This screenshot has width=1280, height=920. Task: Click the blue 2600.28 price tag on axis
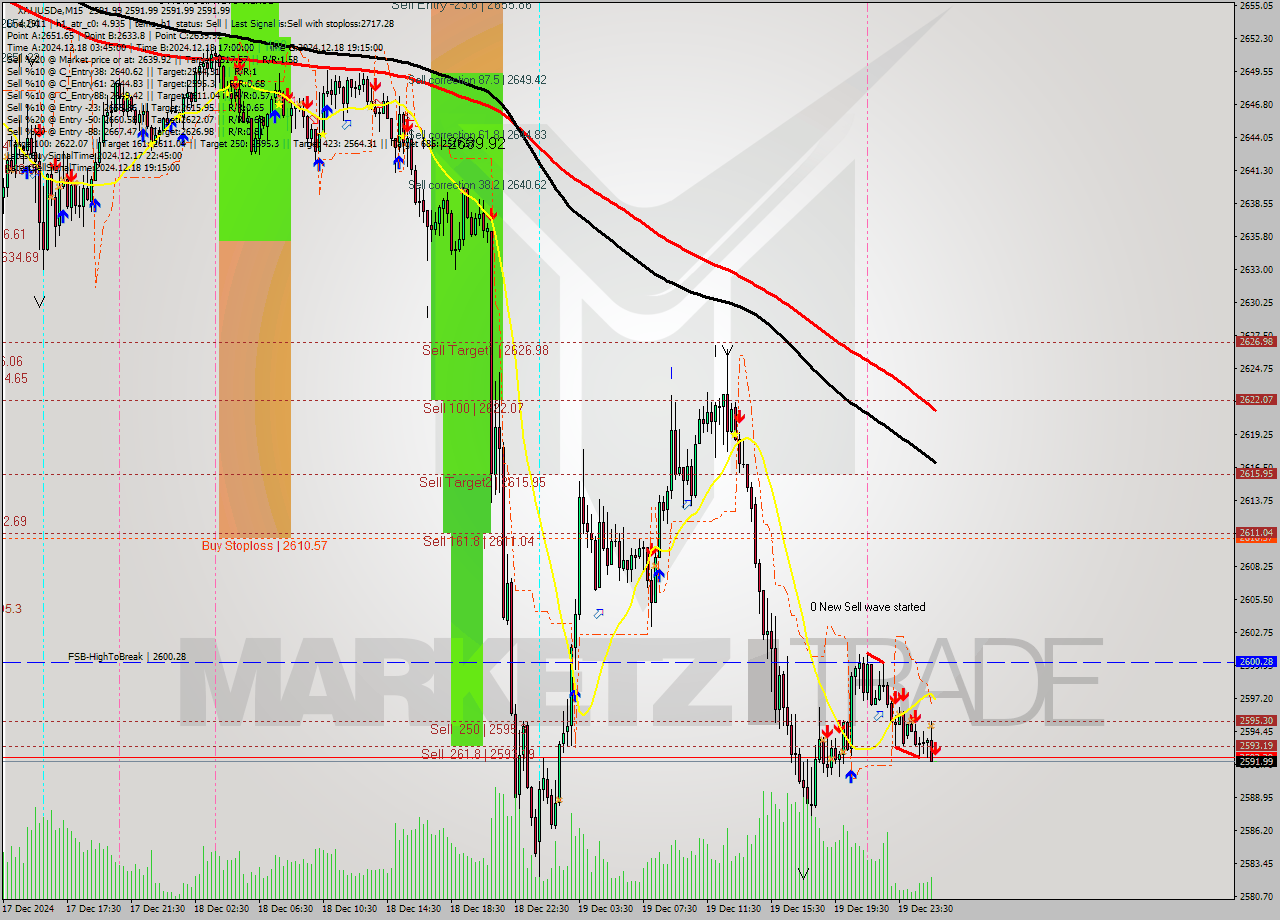pos(1256,662)
